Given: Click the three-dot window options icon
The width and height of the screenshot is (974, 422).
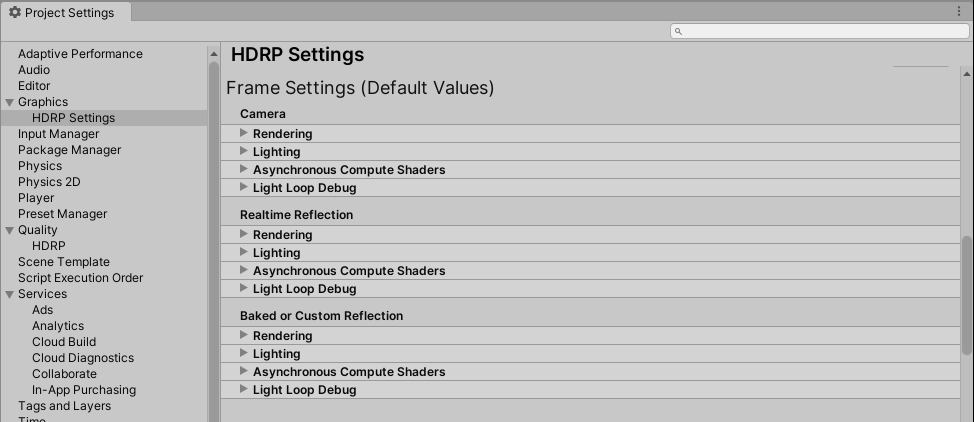Looking at the screenshot, I should 959,12.
